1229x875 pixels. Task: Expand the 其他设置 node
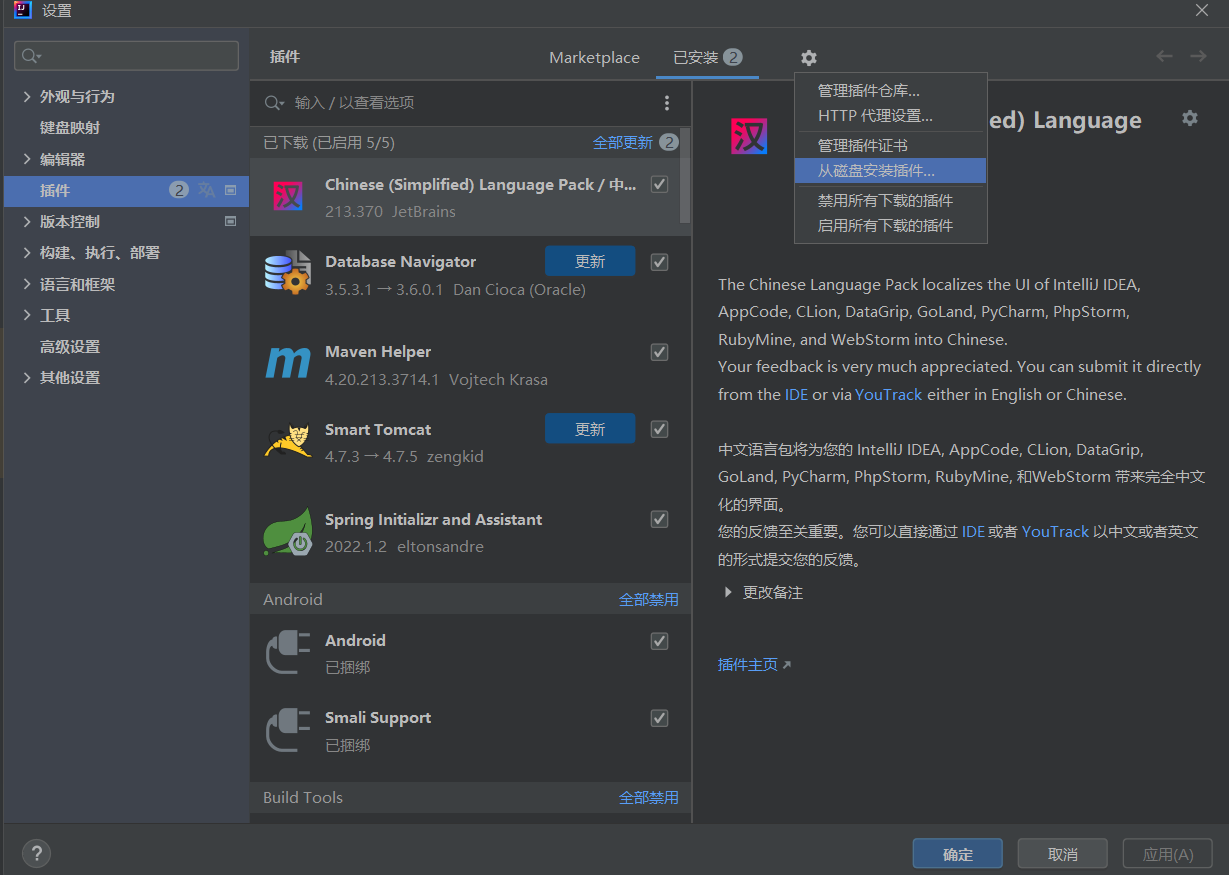(x=27, y=377)
